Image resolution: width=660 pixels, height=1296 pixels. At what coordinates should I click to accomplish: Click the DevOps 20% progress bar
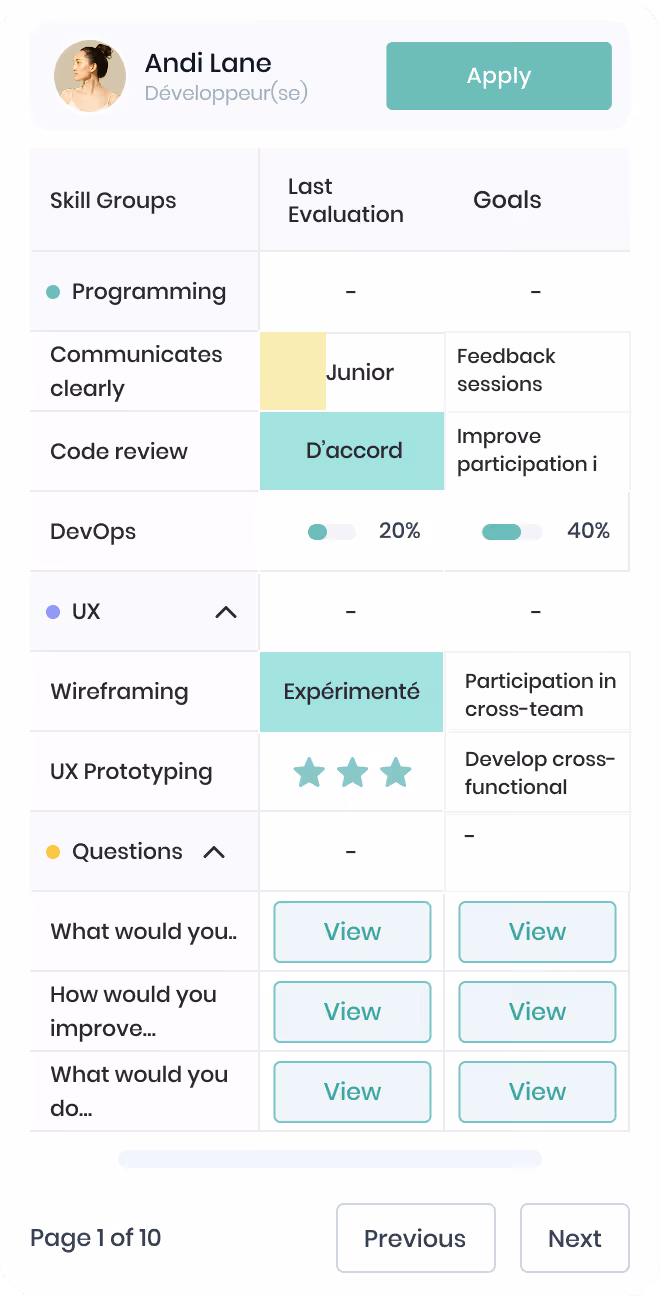tap(332, 532)
